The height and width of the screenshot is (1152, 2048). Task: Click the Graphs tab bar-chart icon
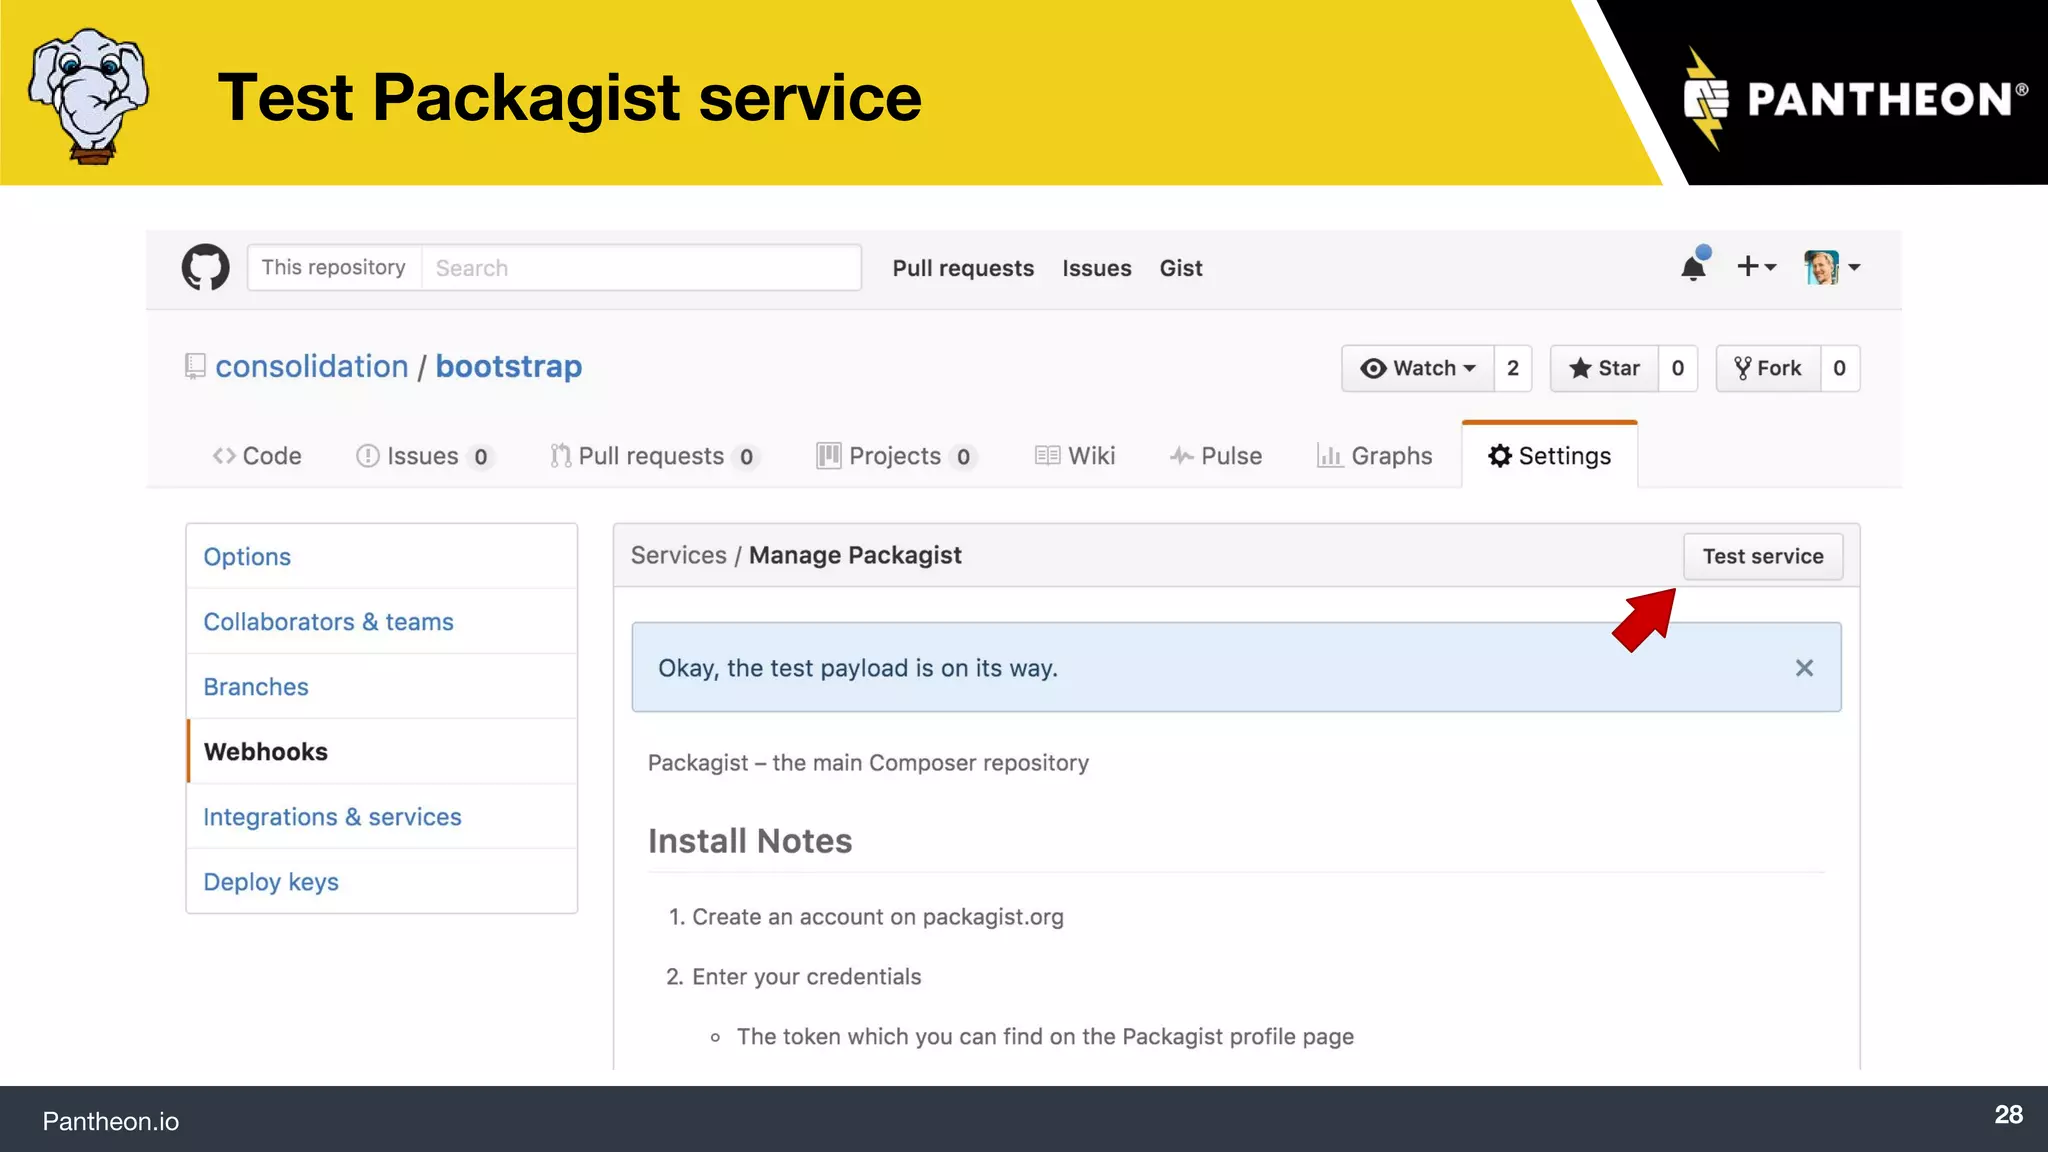tap(1330, 456)
